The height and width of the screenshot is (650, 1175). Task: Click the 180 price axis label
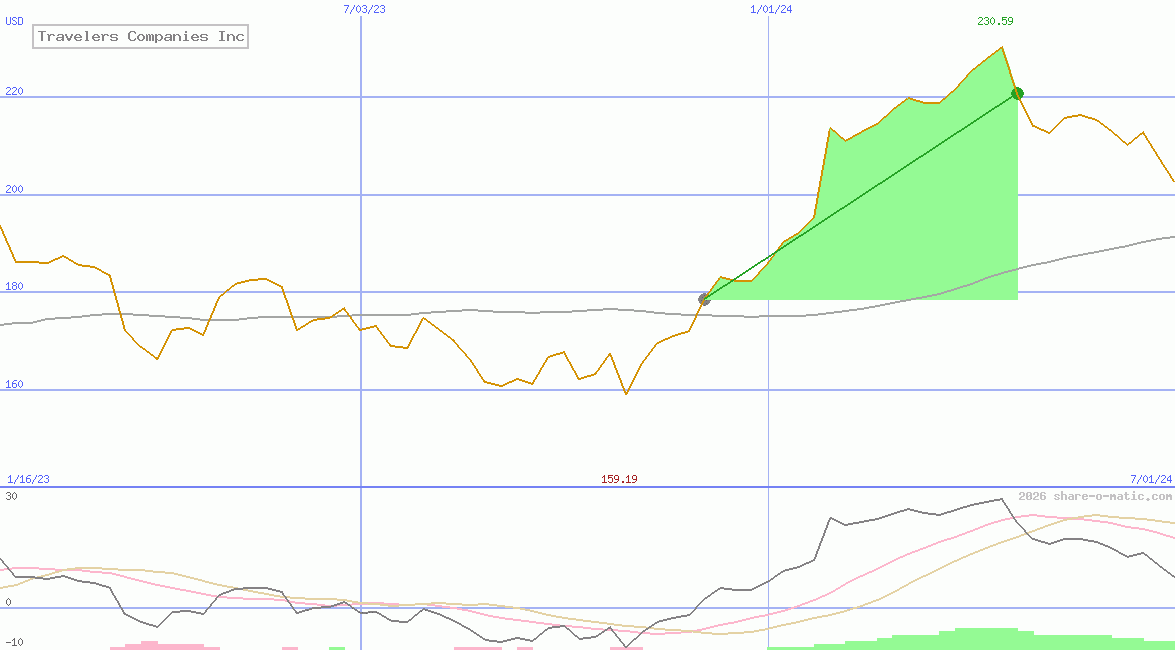pos(15,288)
